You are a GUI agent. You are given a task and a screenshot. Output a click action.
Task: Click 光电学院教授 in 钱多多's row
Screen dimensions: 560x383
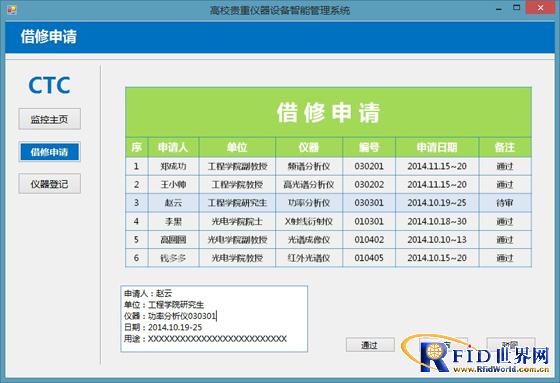click(x=237, y=258)
